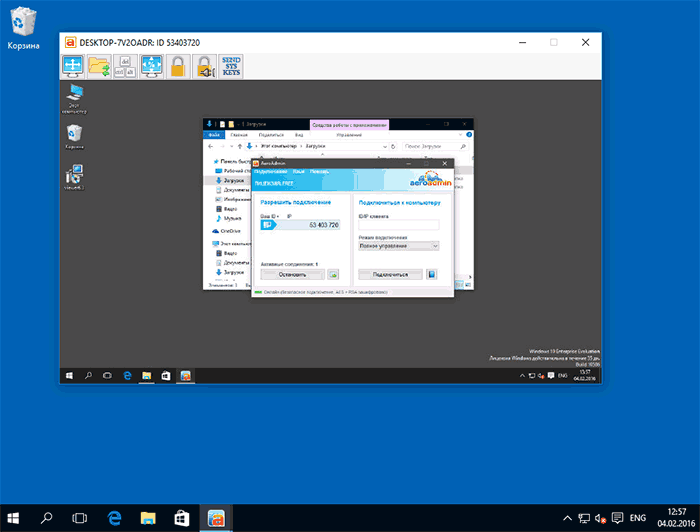700x532 pixels.
Task: Select Recycle Bin on remote desktop
Action: click(x=74, y=137)
